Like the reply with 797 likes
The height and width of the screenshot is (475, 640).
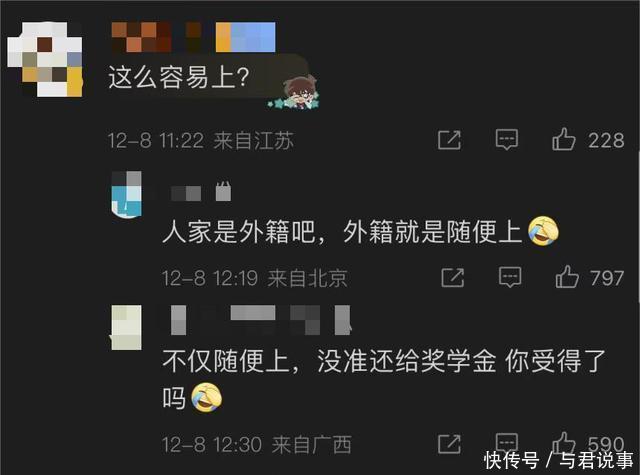point(567,277)
